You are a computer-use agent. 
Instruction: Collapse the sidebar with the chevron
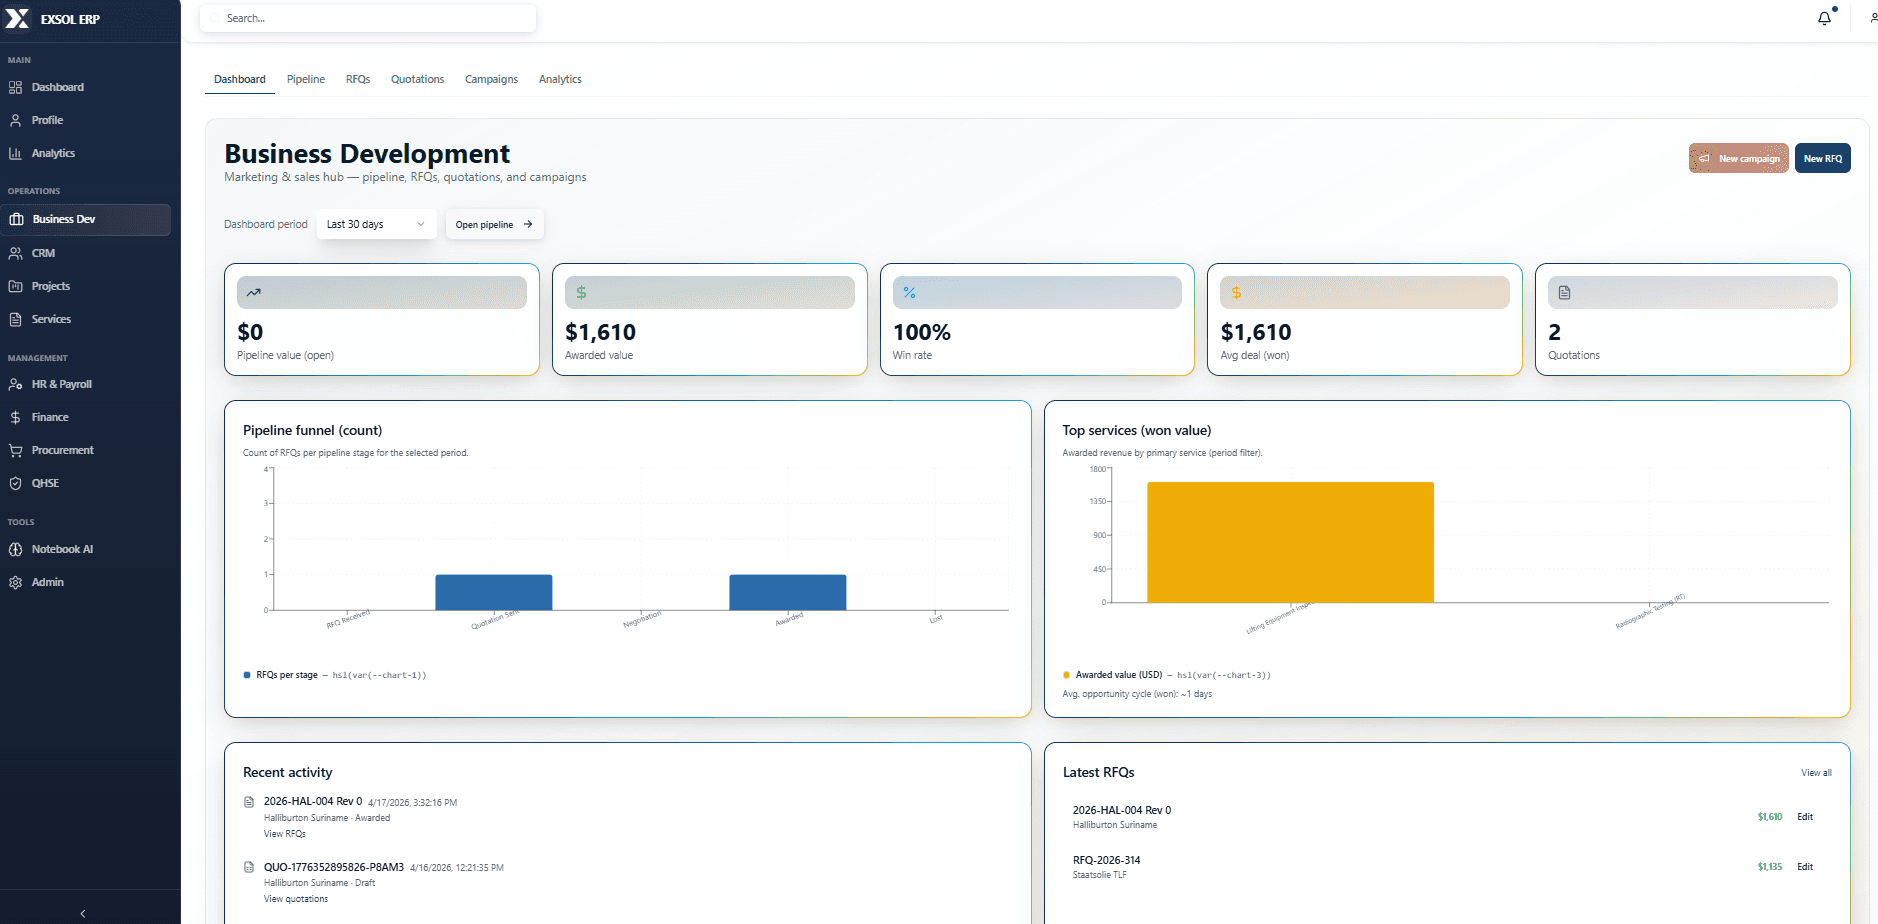click(83, 913)
